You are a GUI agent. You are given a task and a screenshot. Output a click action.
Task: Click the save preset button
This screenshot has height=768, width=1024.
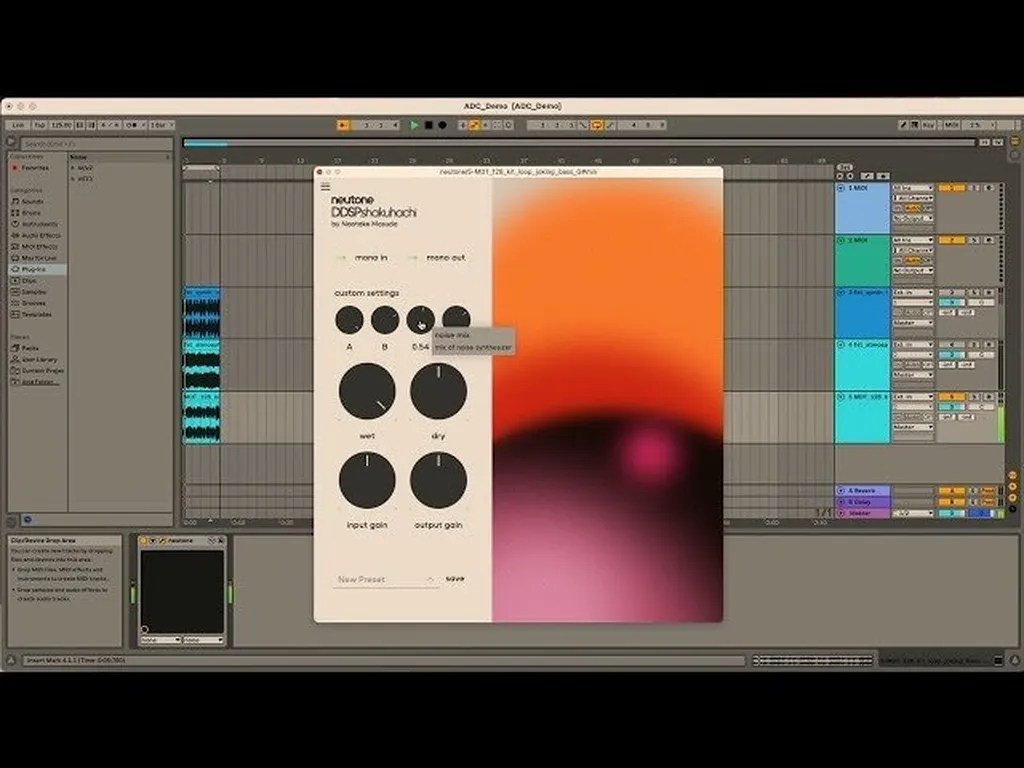[x=455, y=578]
